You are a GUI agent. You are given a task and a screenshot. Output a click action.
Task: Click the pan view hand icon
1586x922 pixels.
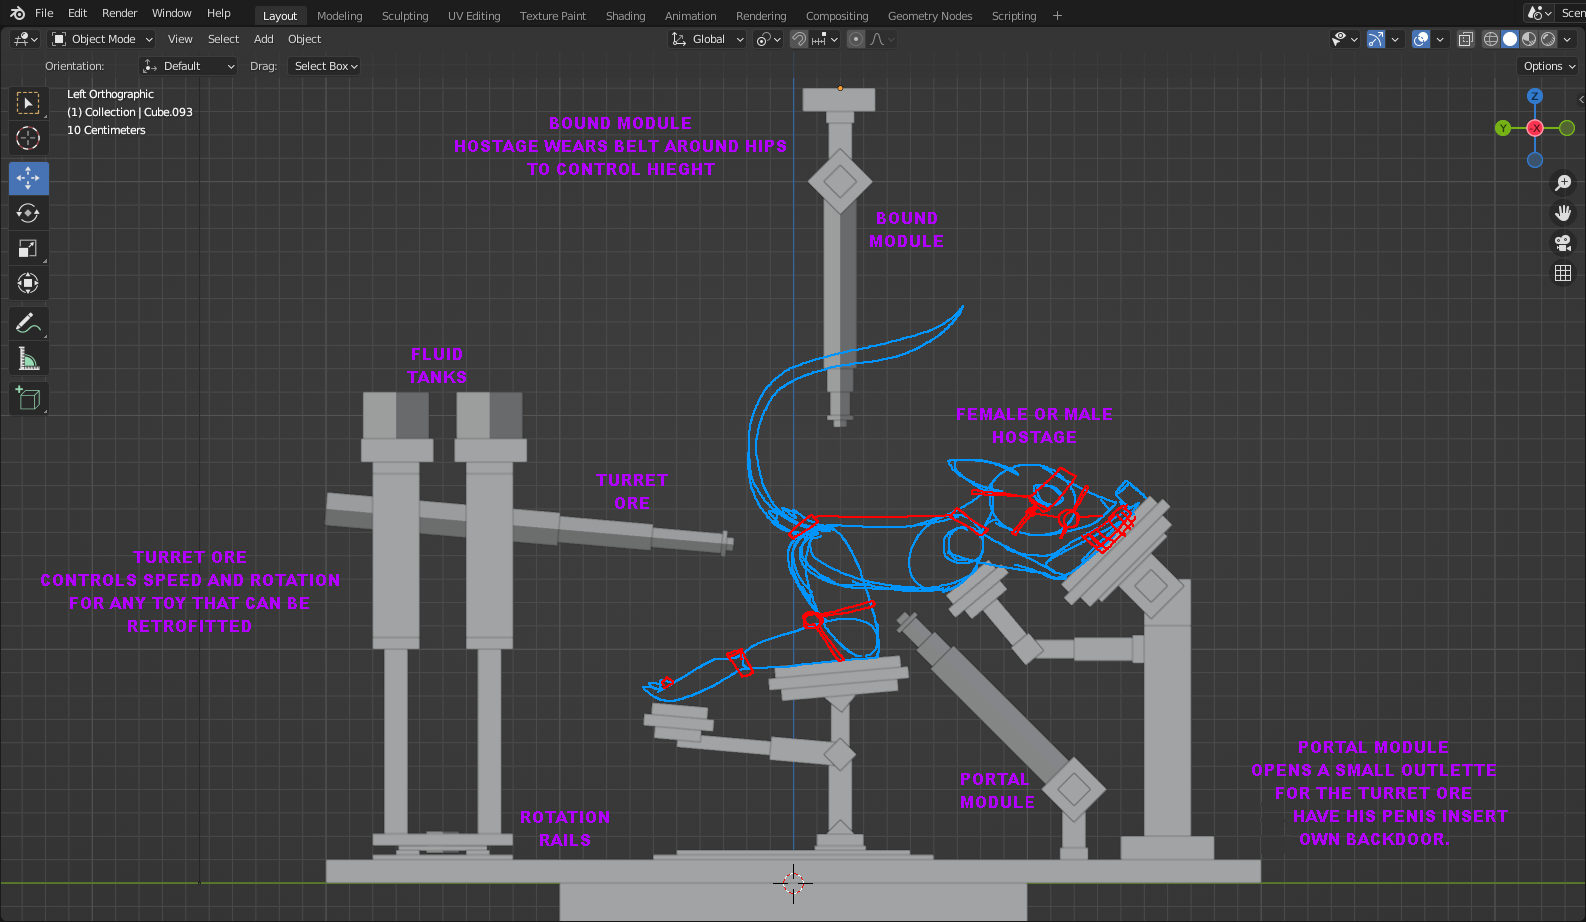[x=1563, y=213]
